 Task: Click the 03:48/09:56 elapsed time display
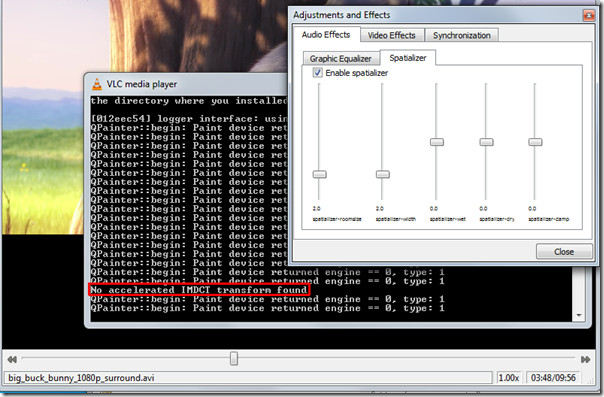pyautogui.click(x=553, y=378)
